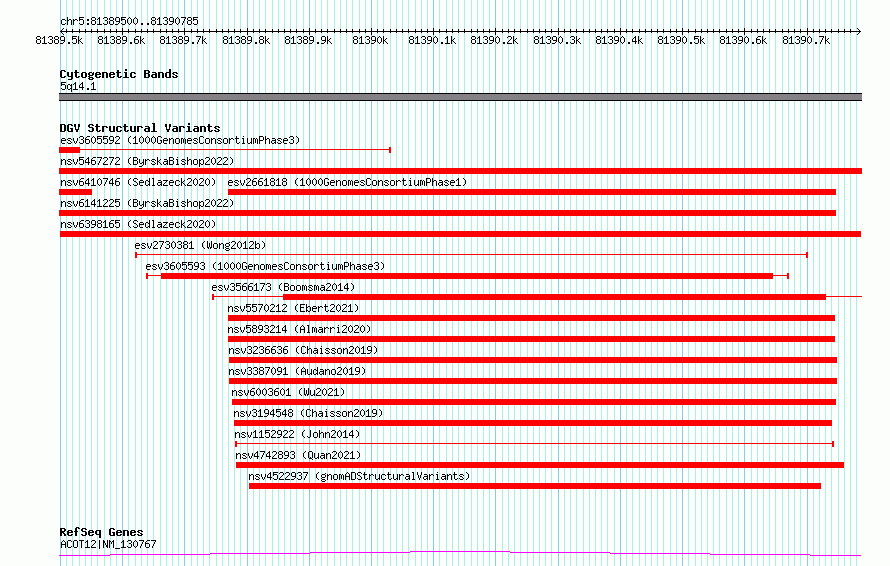Click the red bar under nsv4742893

[540, 465]
